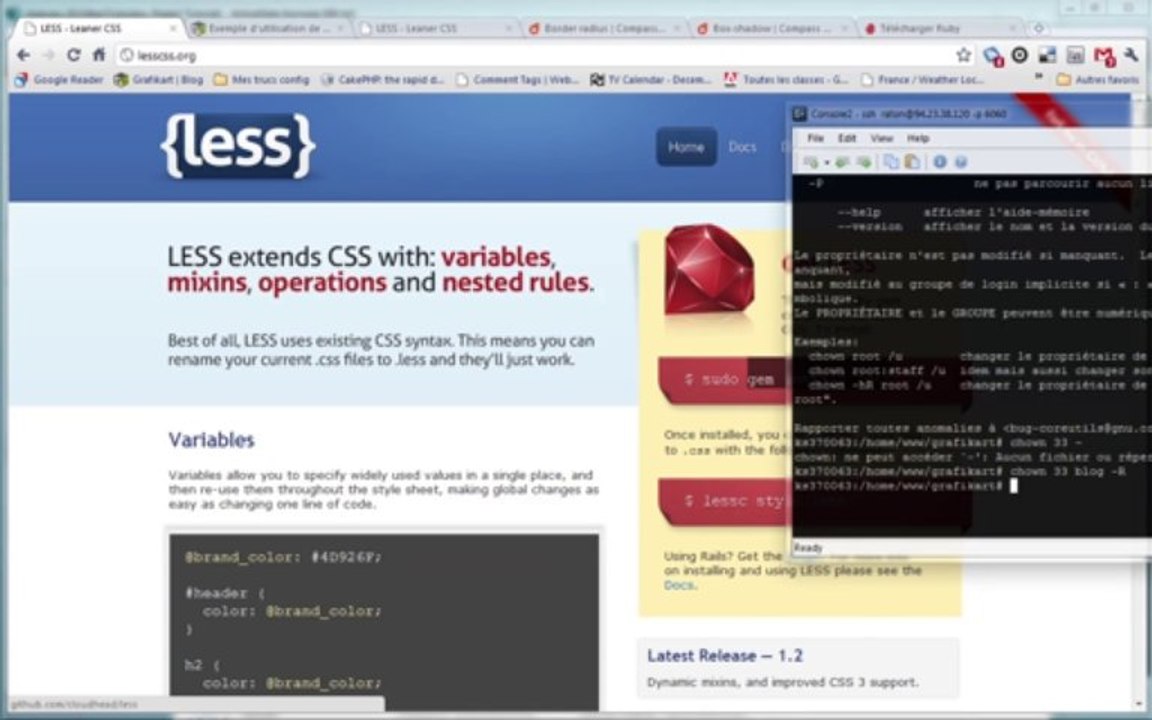Click the forward navigation arrow in Chrome
The height and width of the screenshot is (720, 1152).
(48, 55)
